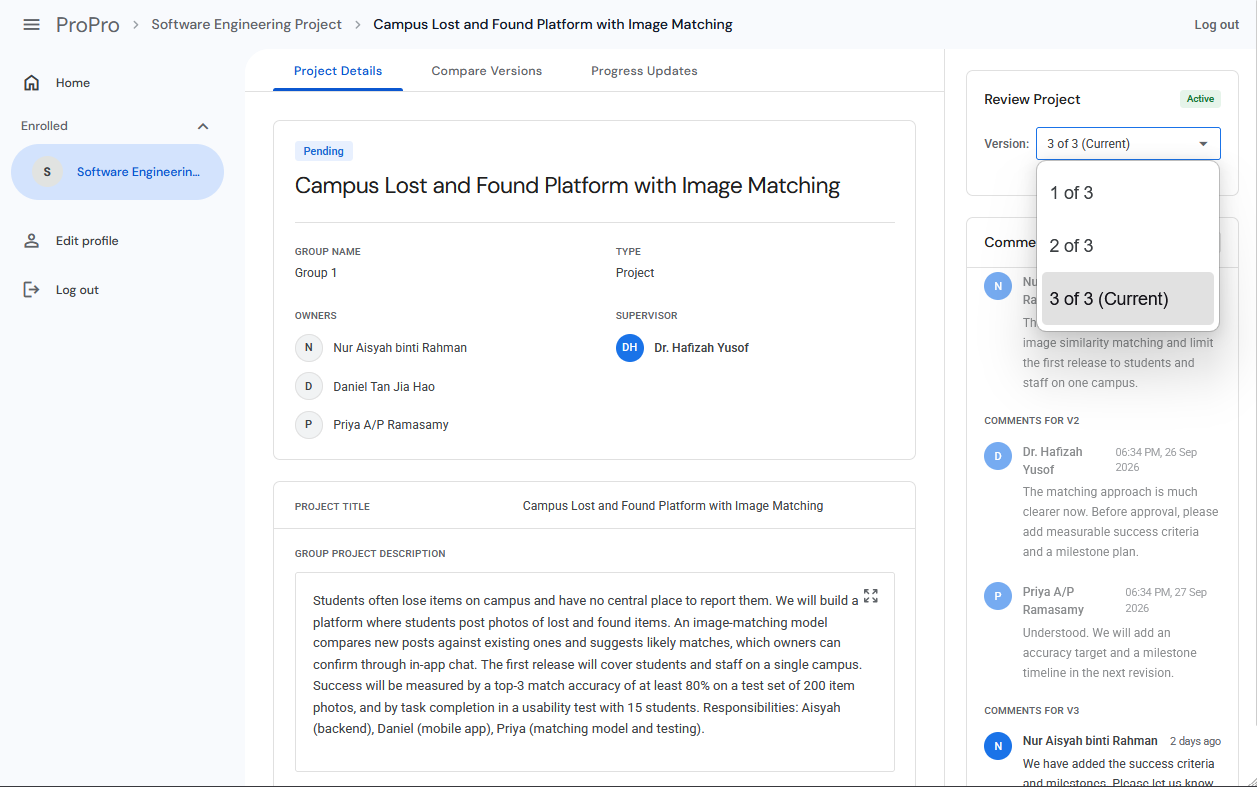Click the top-right Log out link
The width and height of the screenshot is (1257, 787).
1216,25
